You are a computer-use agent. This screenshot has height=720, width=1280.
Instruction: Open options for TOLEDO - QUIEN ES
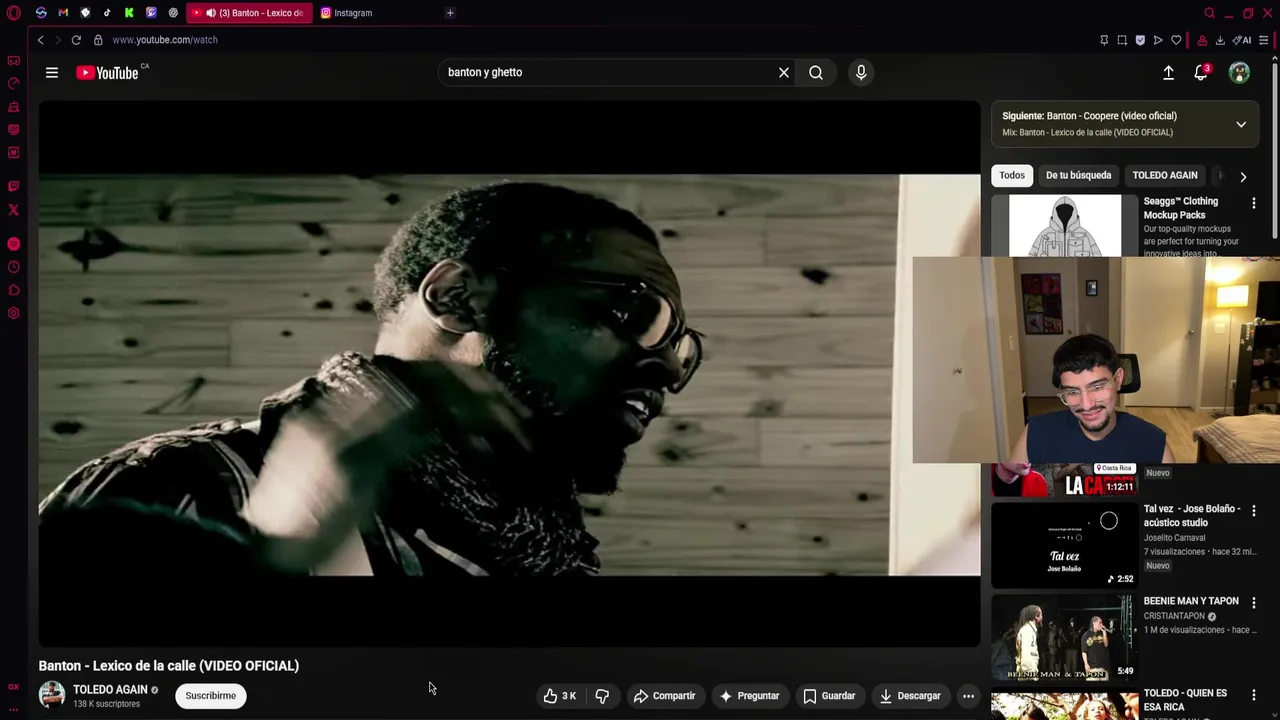click(x=1253, y=695)
